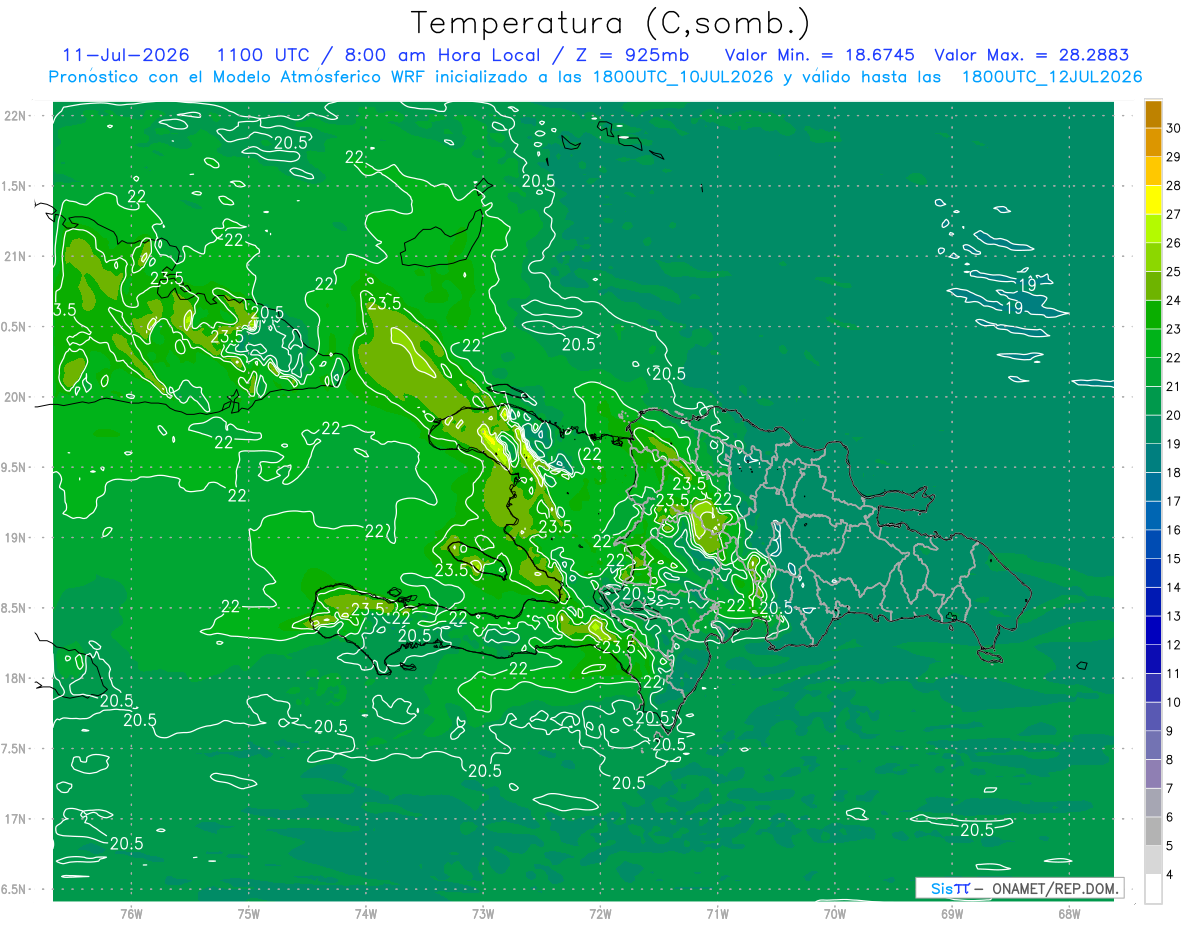The image size is (1200, 927).
Task: Click the blue swatch between 15 and 16
Action: click(1153, 544)
